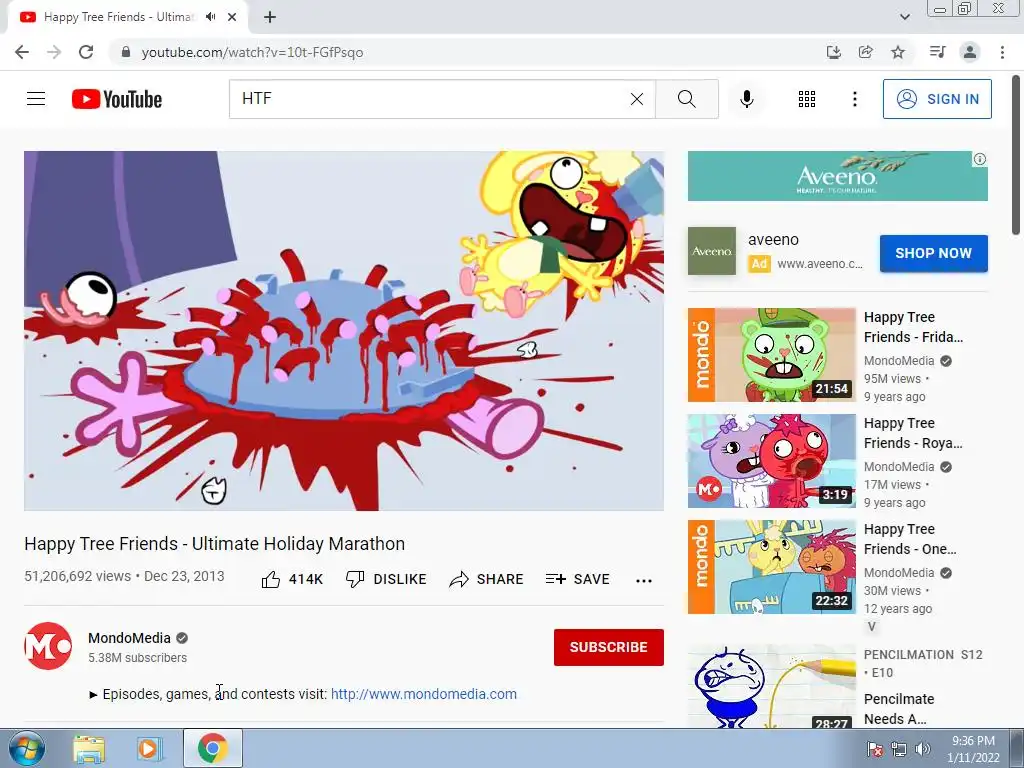Click the magnifying glass search button
1024x768 pixels.
[686, 99]
